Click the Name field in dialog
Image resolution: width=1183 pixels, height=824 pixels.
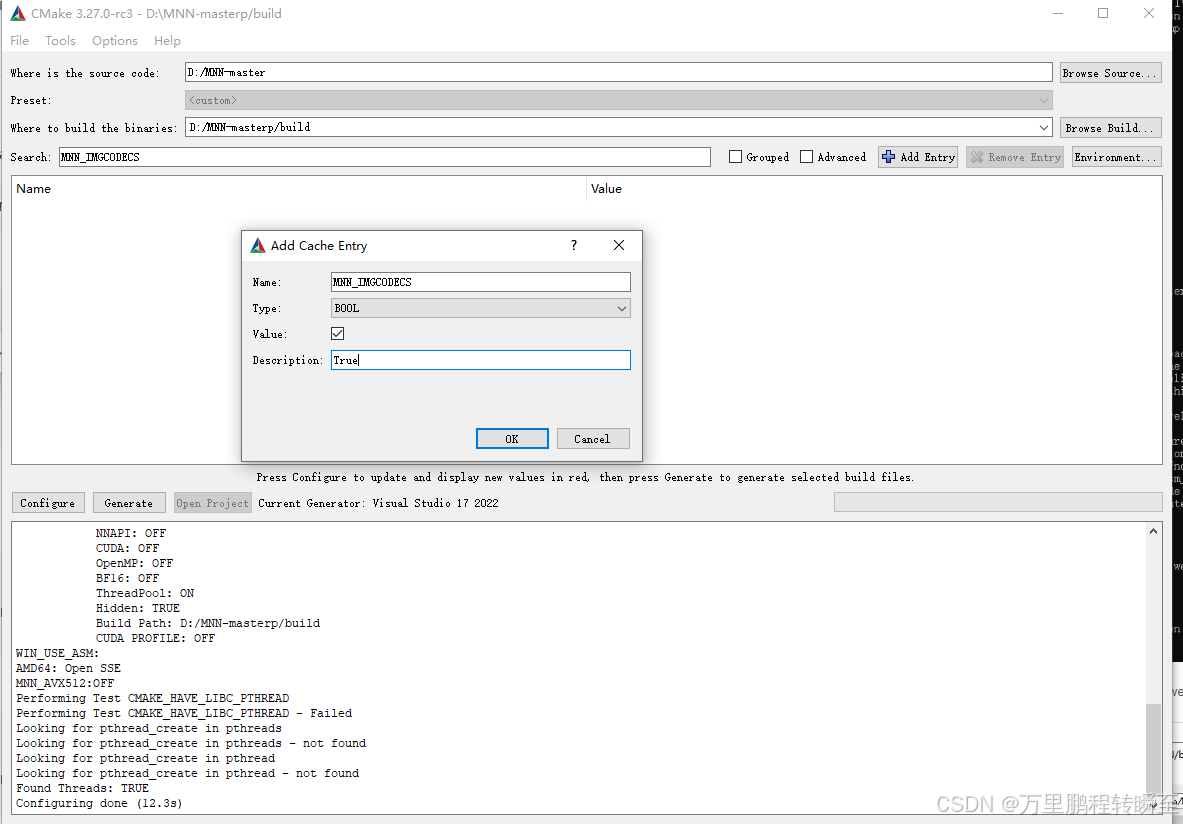click(x=481, y=282)
